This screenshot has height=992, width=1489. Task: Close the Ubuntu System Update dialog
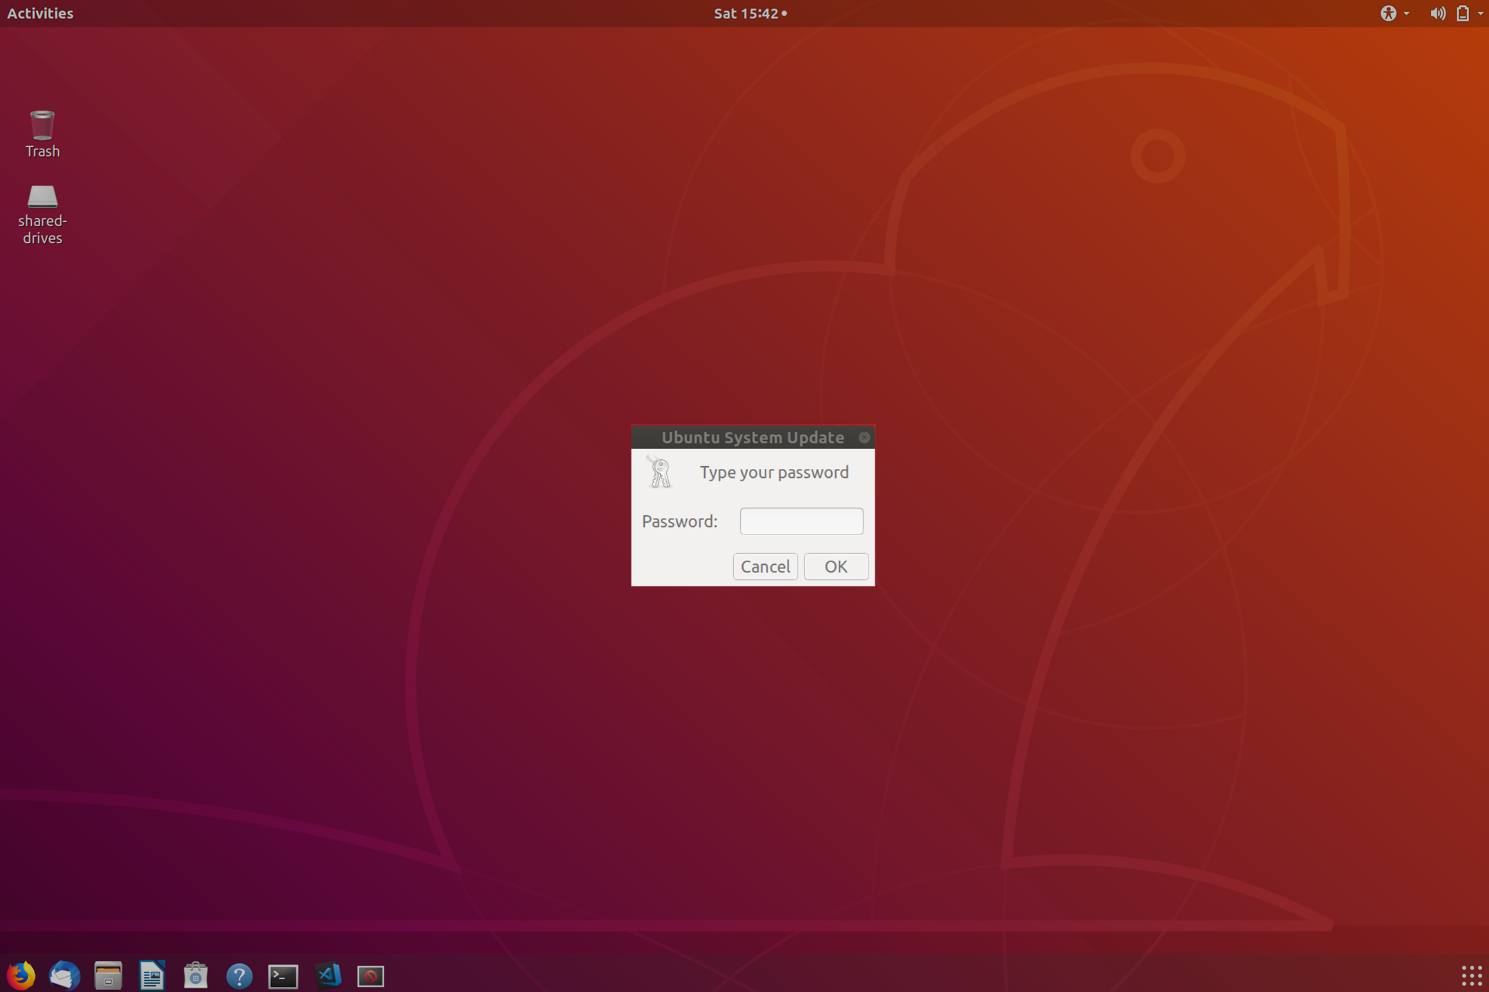pos(864,437)
